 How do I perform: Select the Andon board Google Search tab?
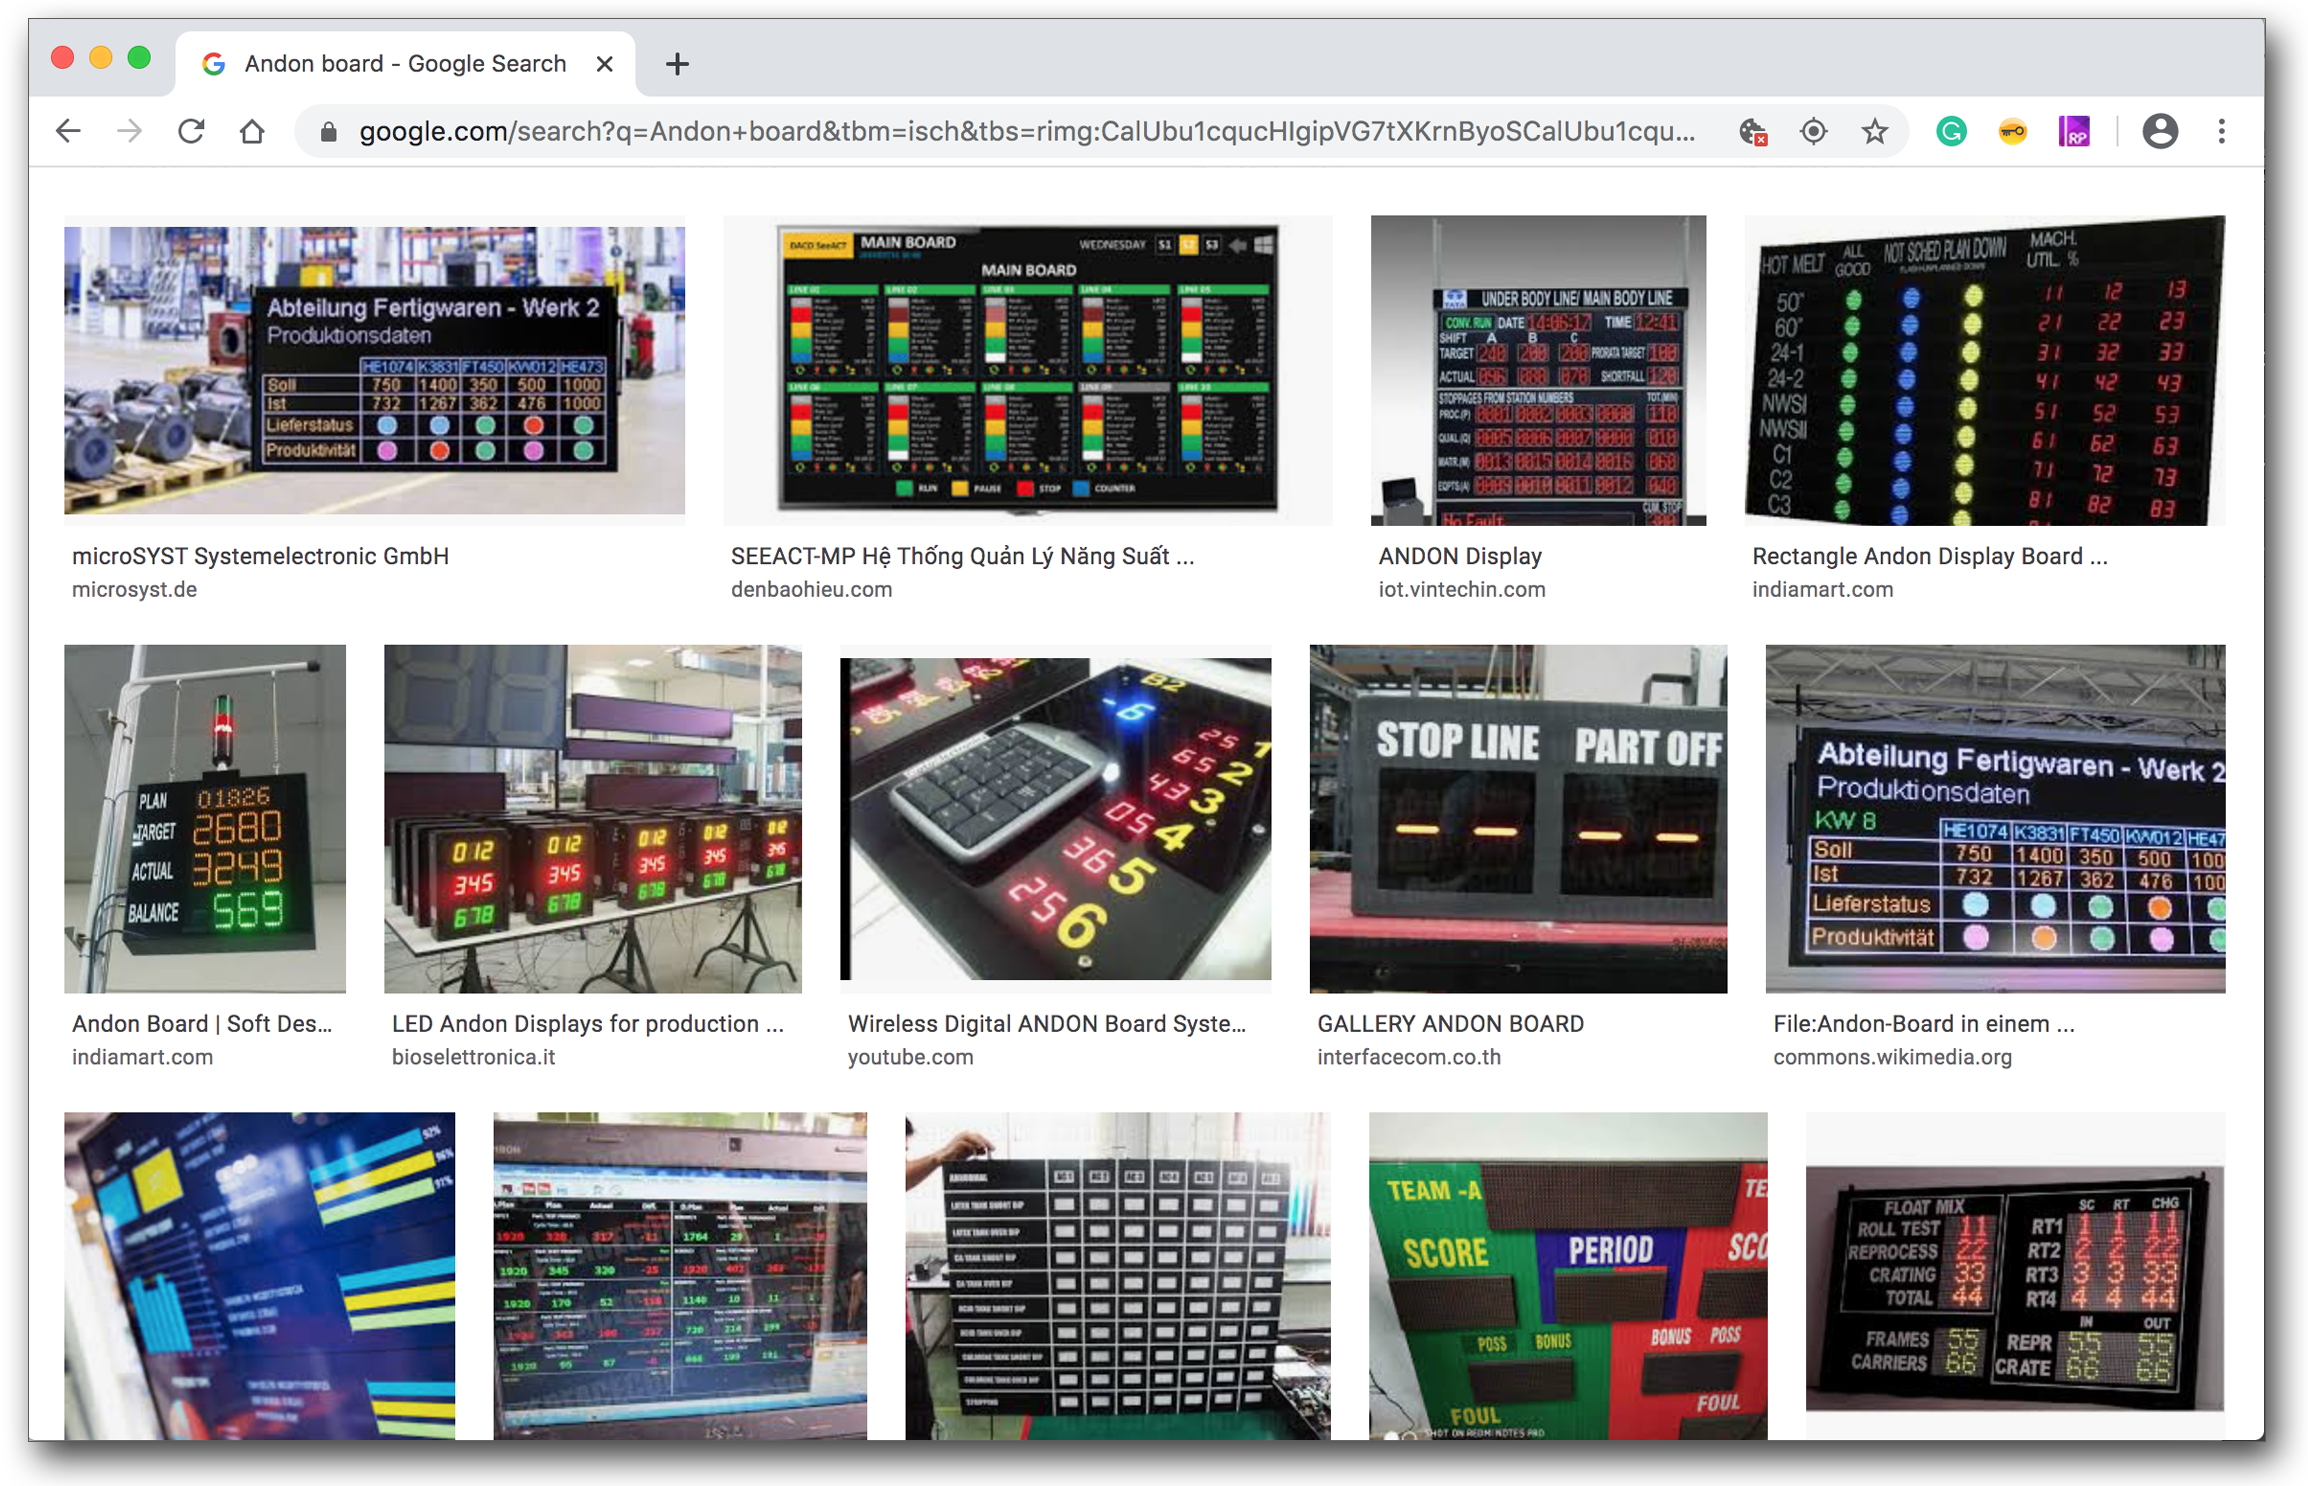405,64
